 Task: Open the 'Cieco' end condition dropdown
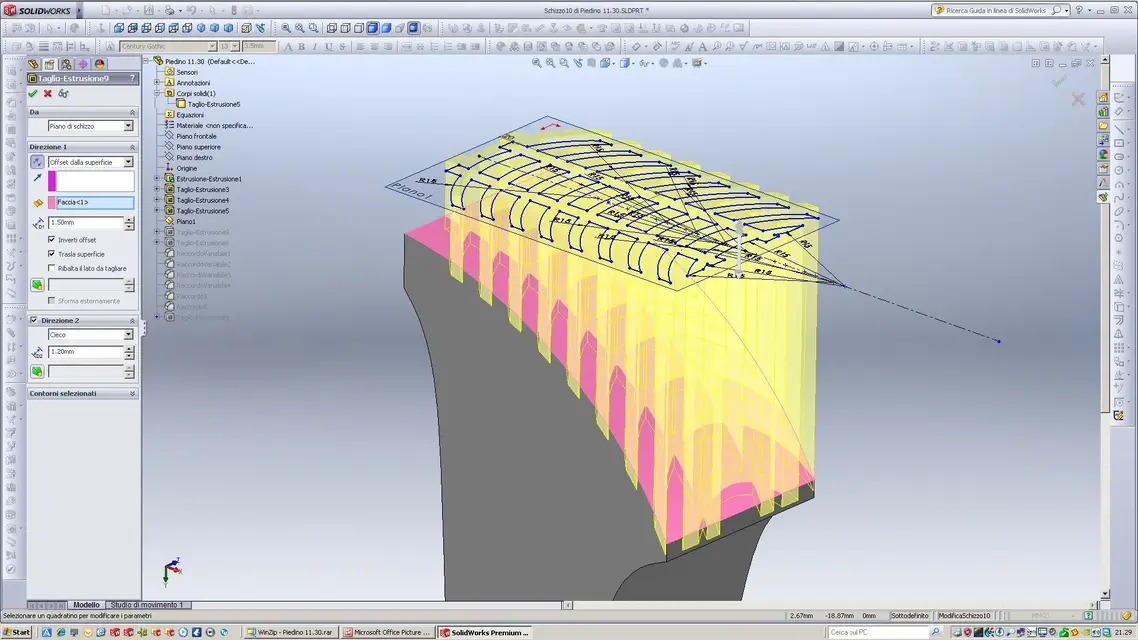point(128,335)
